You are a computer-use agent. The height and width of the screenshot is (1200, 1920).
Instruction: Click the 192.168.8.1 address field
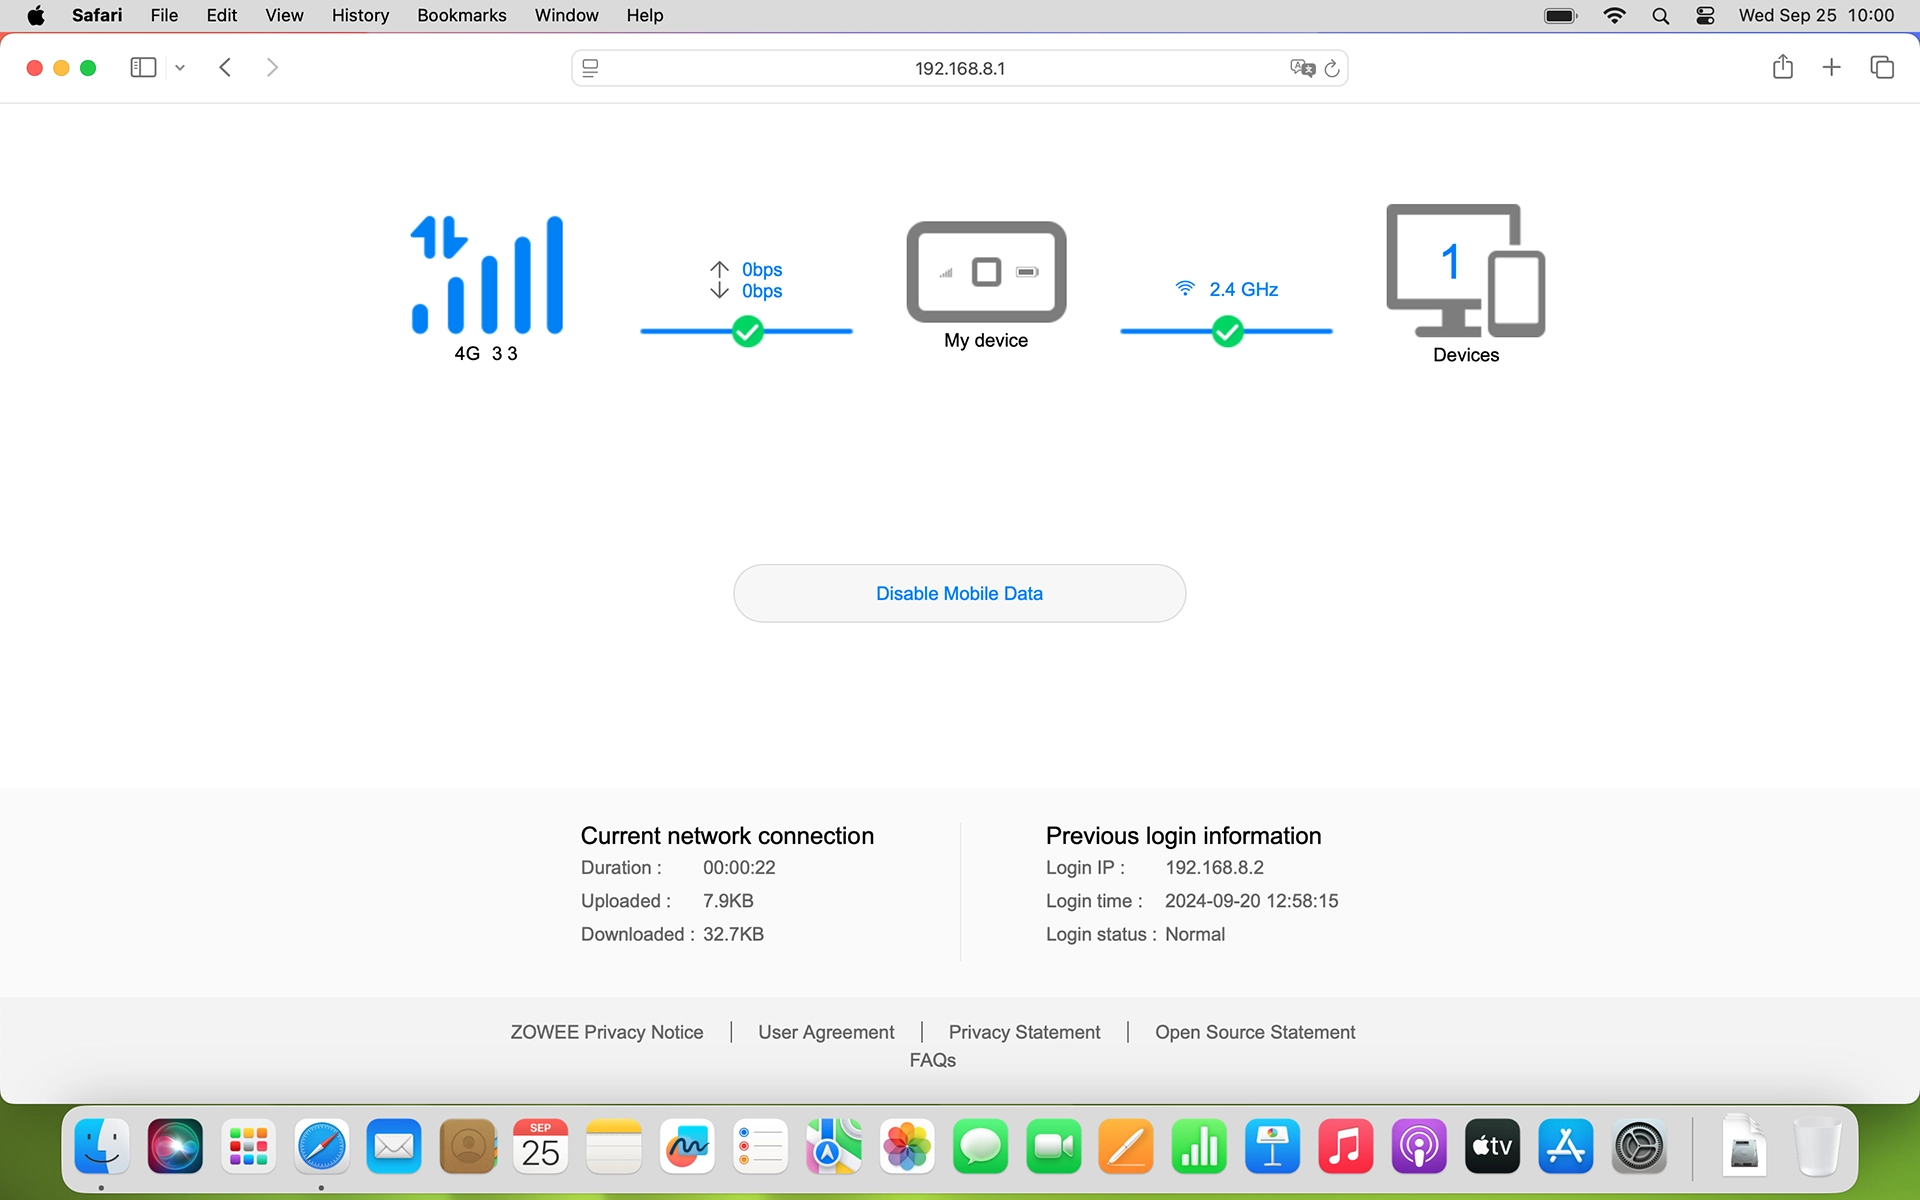[959, 68]
